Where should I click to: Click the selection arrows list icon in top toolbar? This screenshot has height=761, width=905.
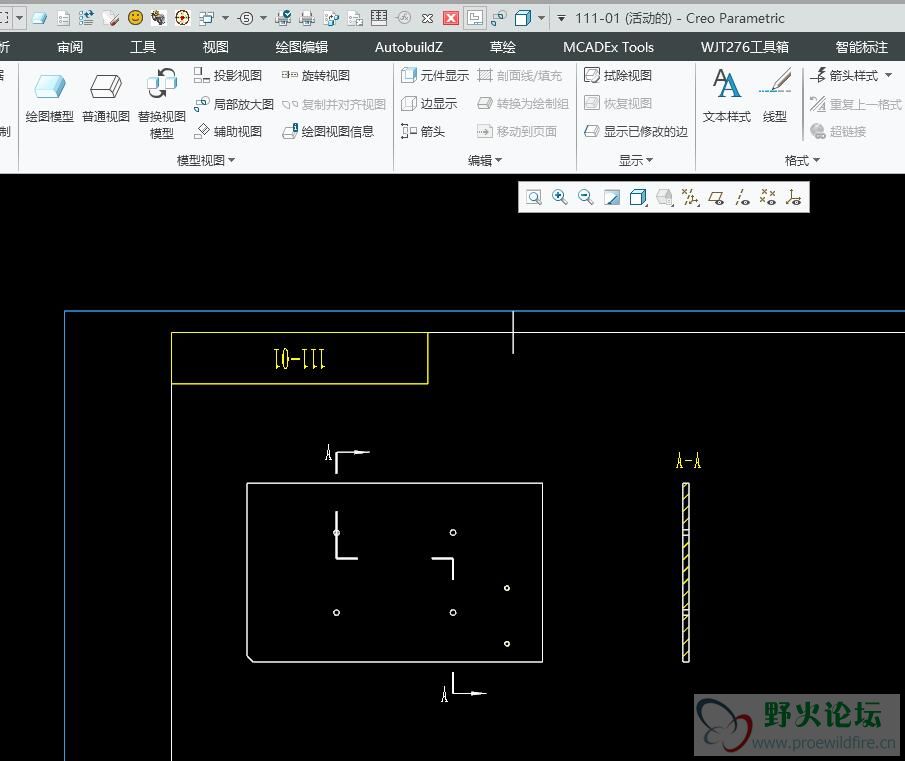[86, 18]
